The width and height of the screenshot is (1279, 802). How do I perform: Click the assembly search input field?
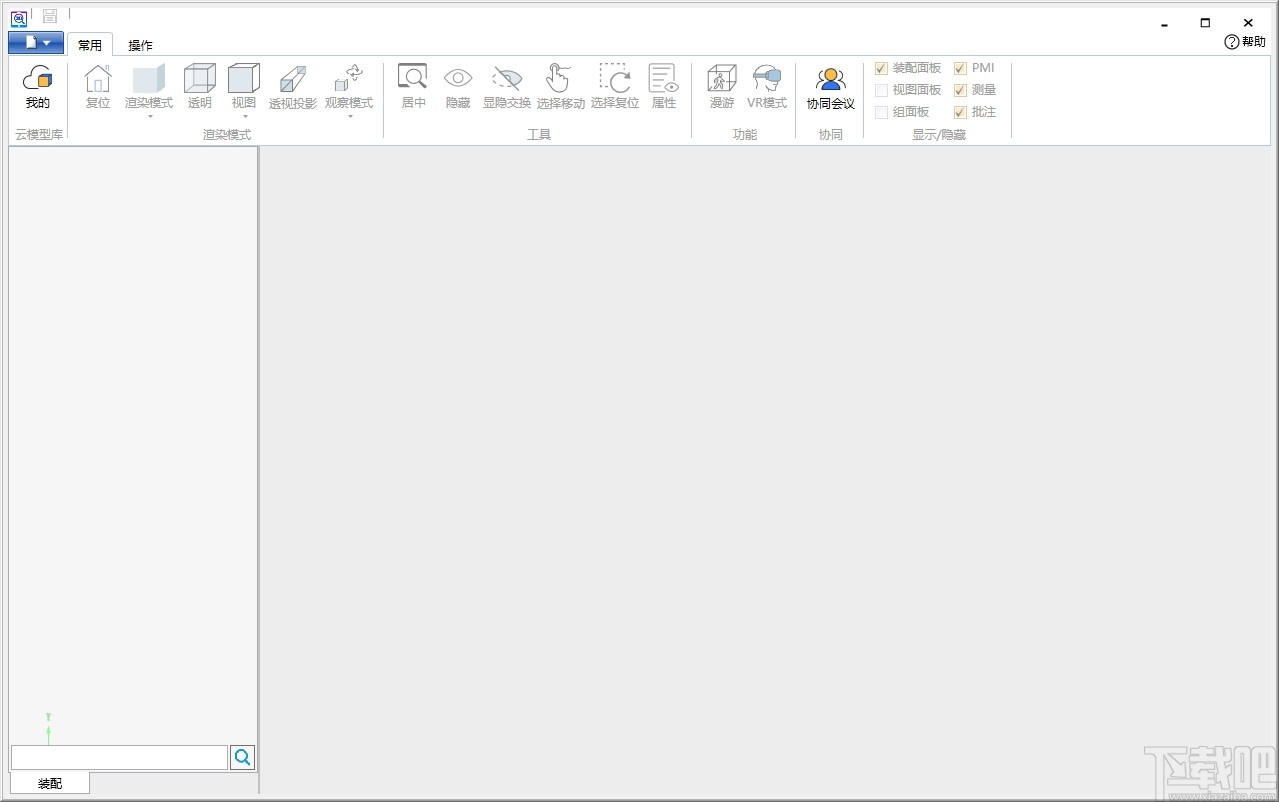(x=119, y=758)
